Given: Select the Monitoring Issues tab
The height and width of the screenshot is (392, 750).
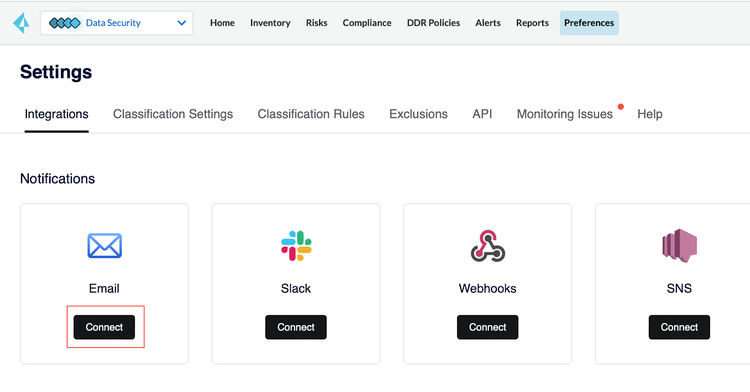Looking at the screenshot, I should [x=564, y=114].
